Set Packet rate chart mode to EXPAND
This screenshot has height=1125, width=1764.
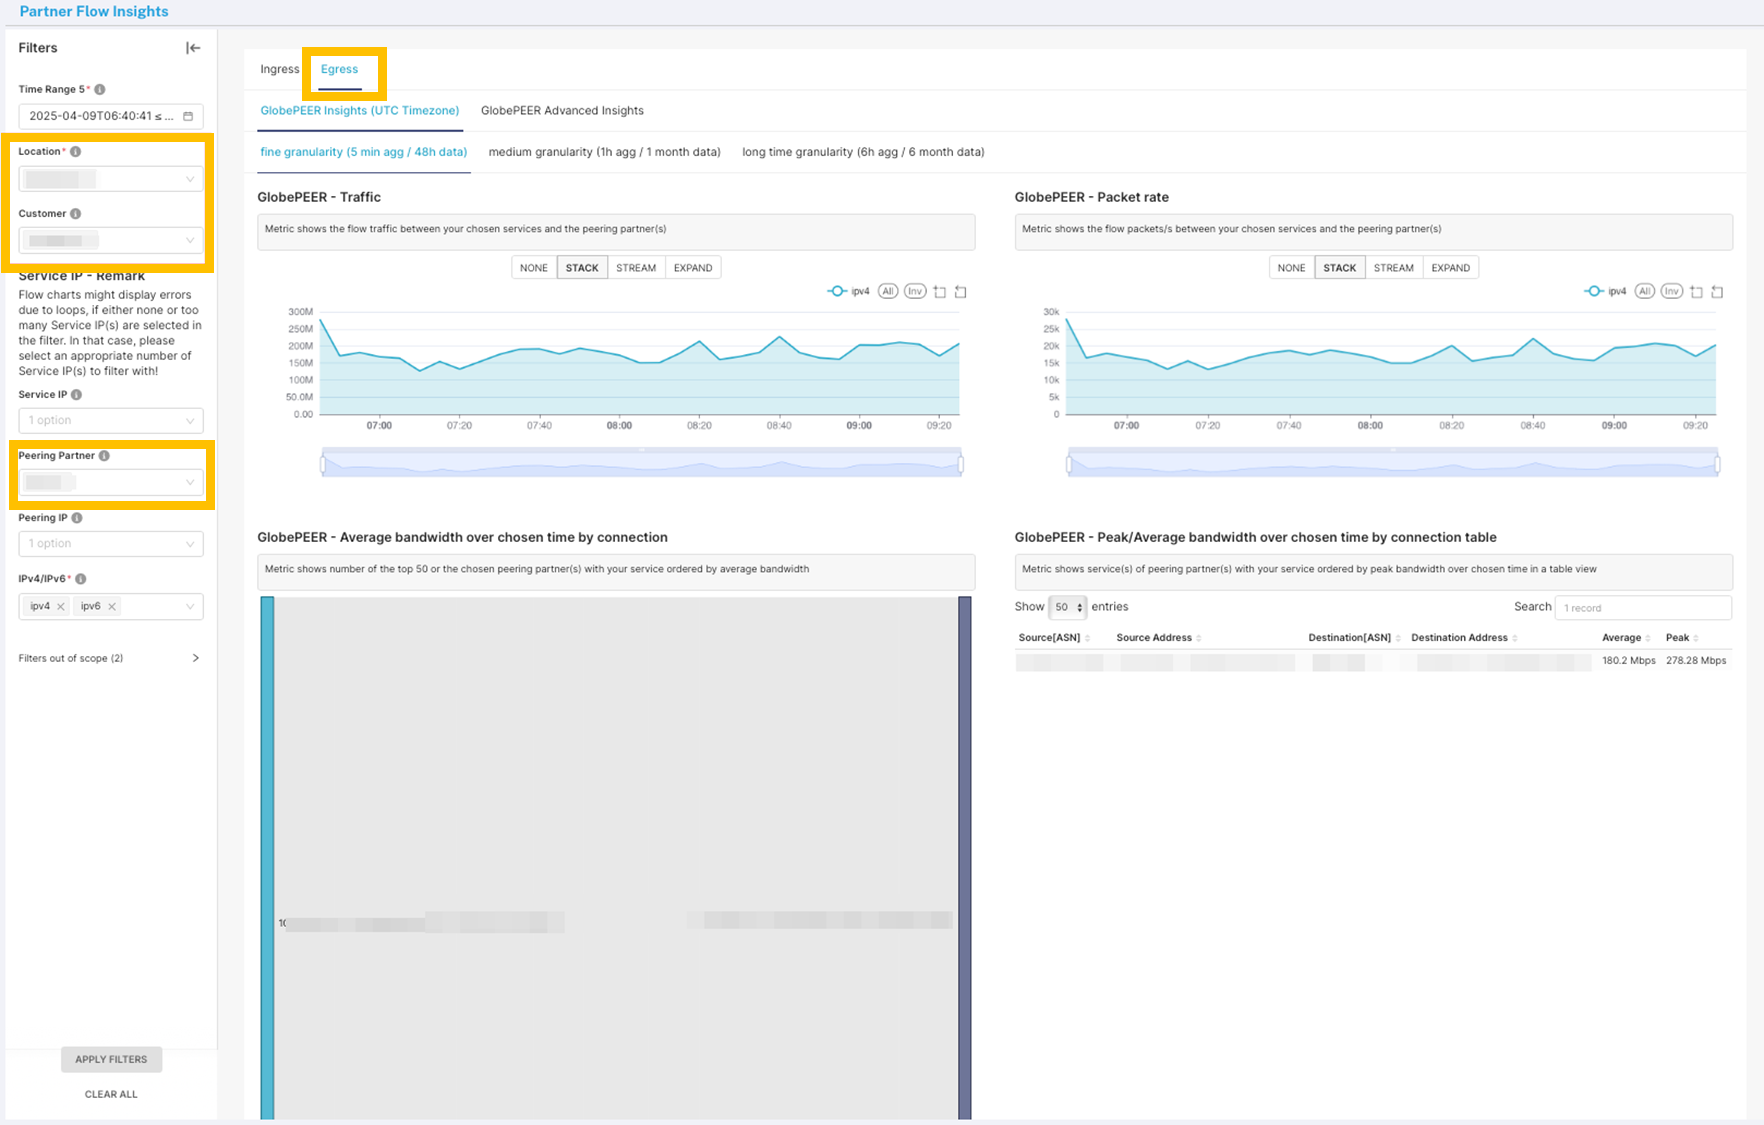(x=1450, y=267)
